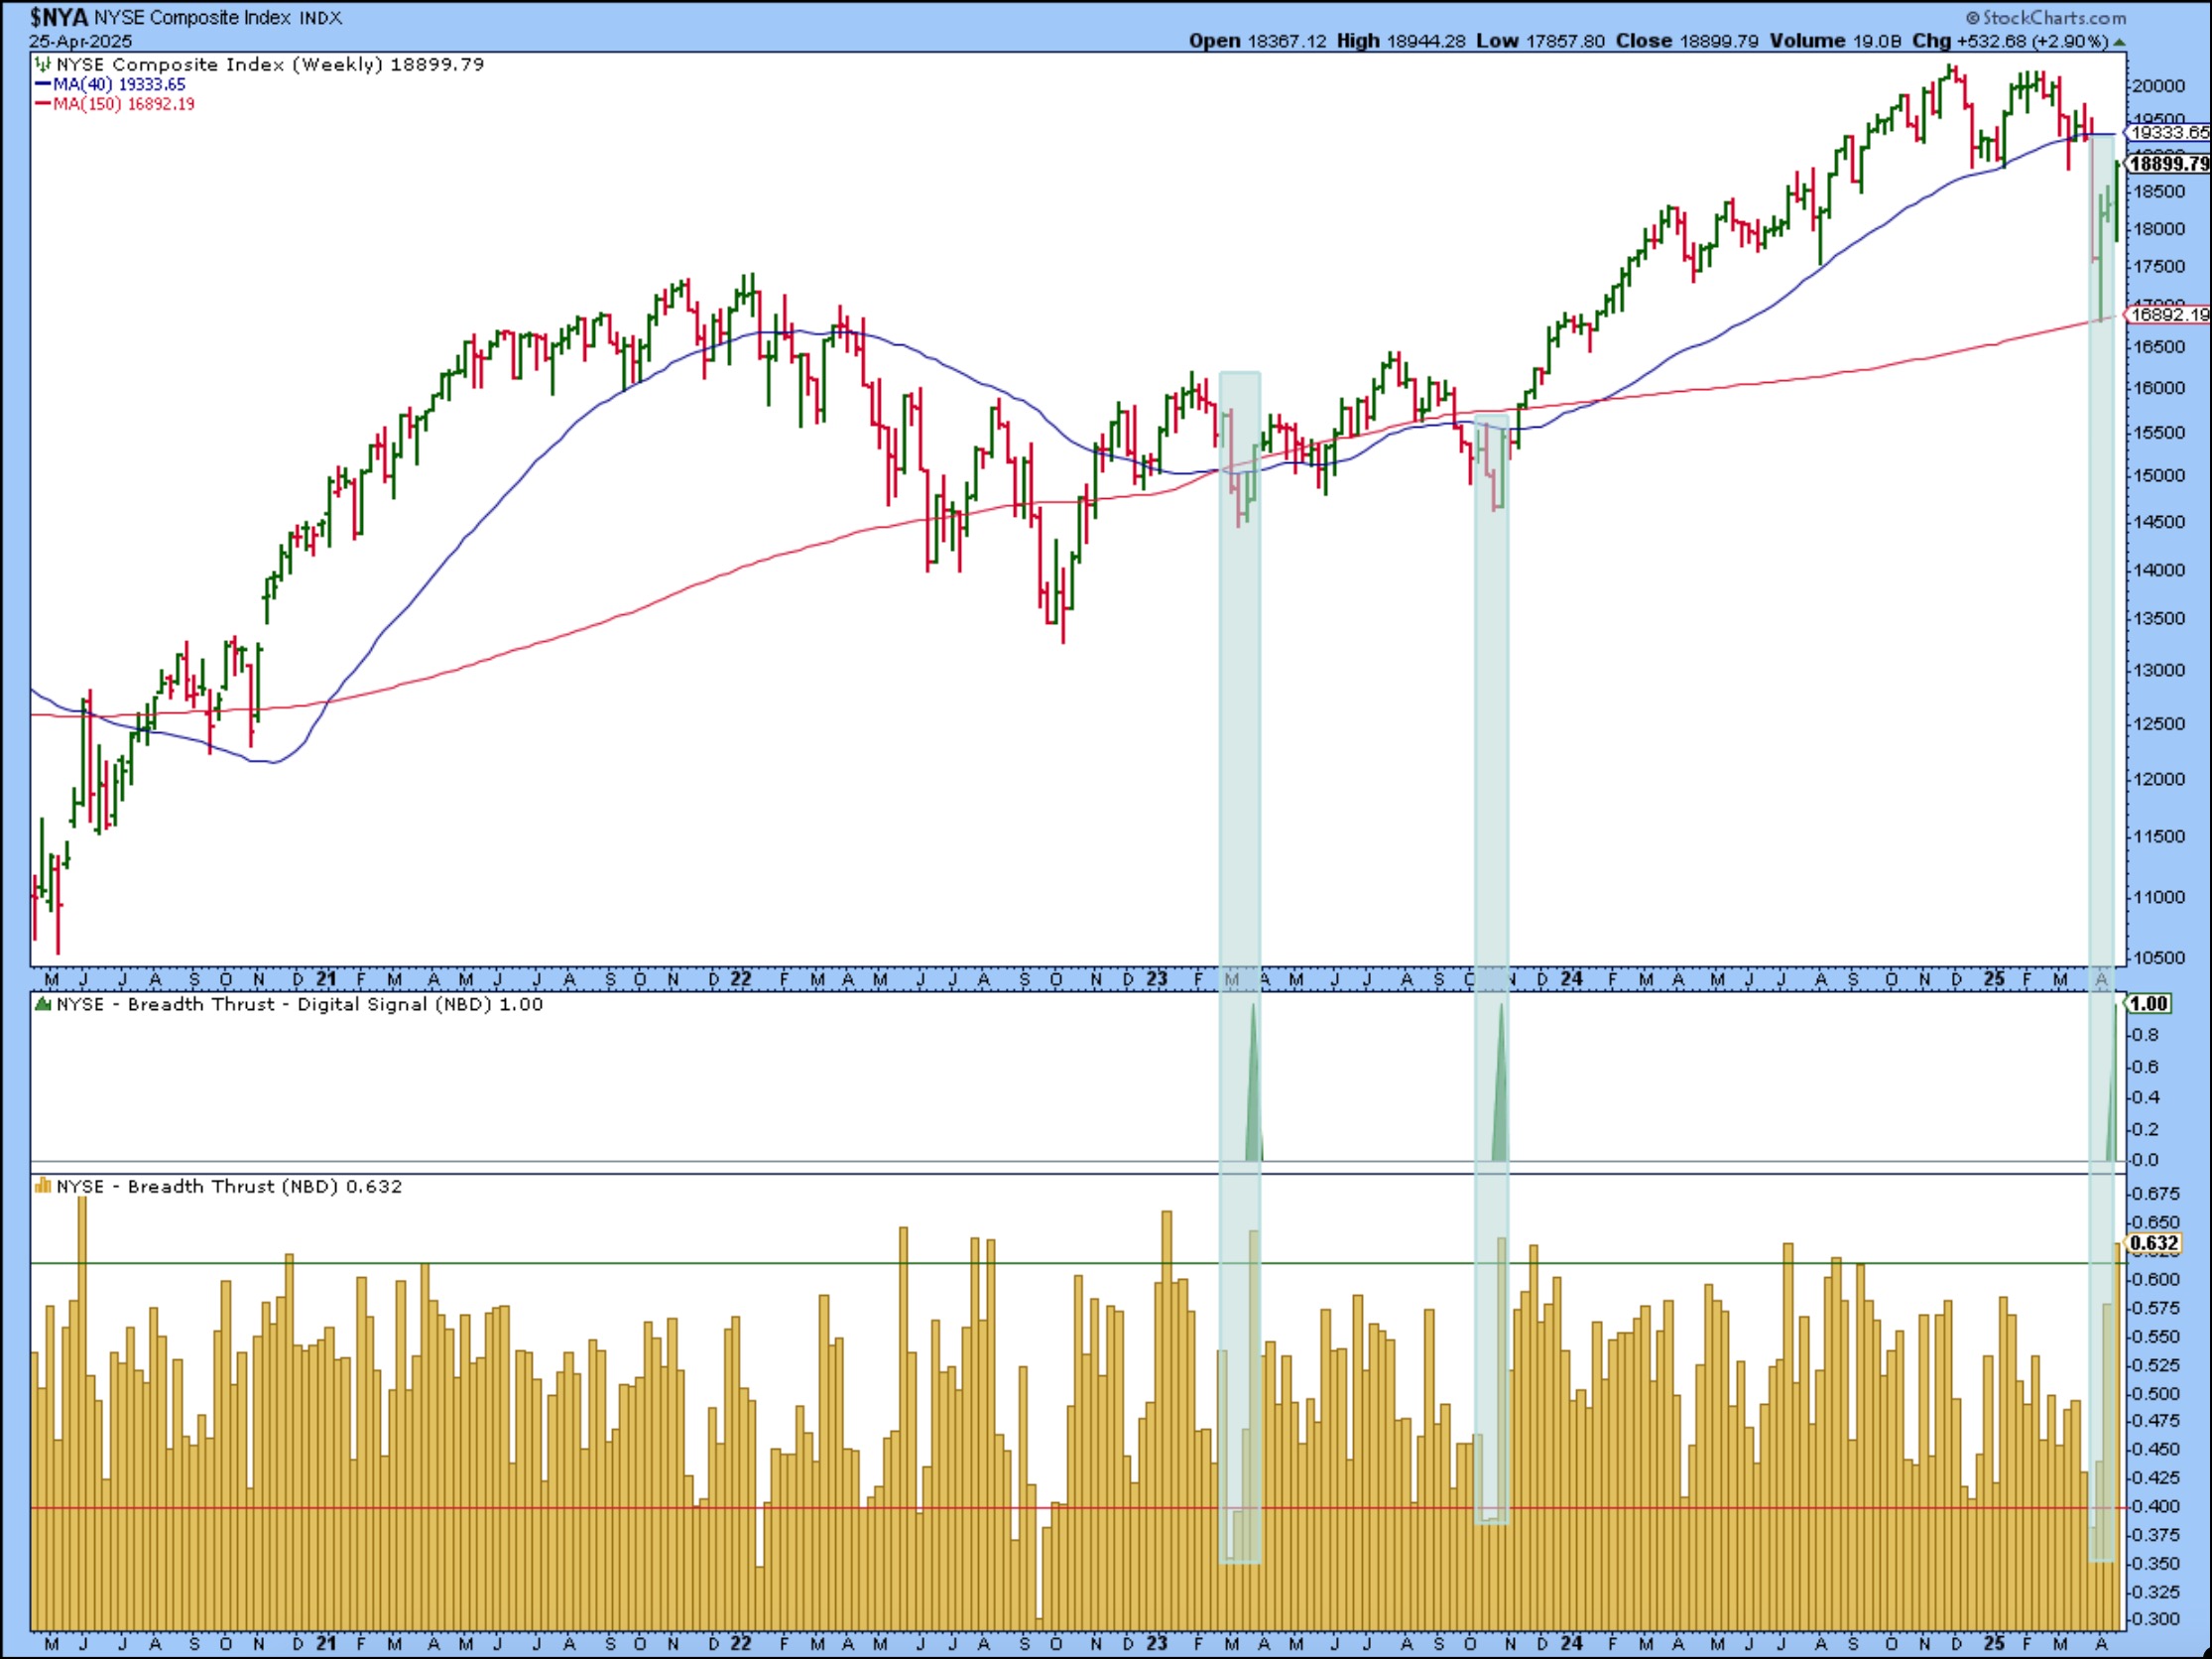Click the 1.00 digital signal value tag
This screenshot has width=2212, height=1659.
[x=2149, y=1003]
